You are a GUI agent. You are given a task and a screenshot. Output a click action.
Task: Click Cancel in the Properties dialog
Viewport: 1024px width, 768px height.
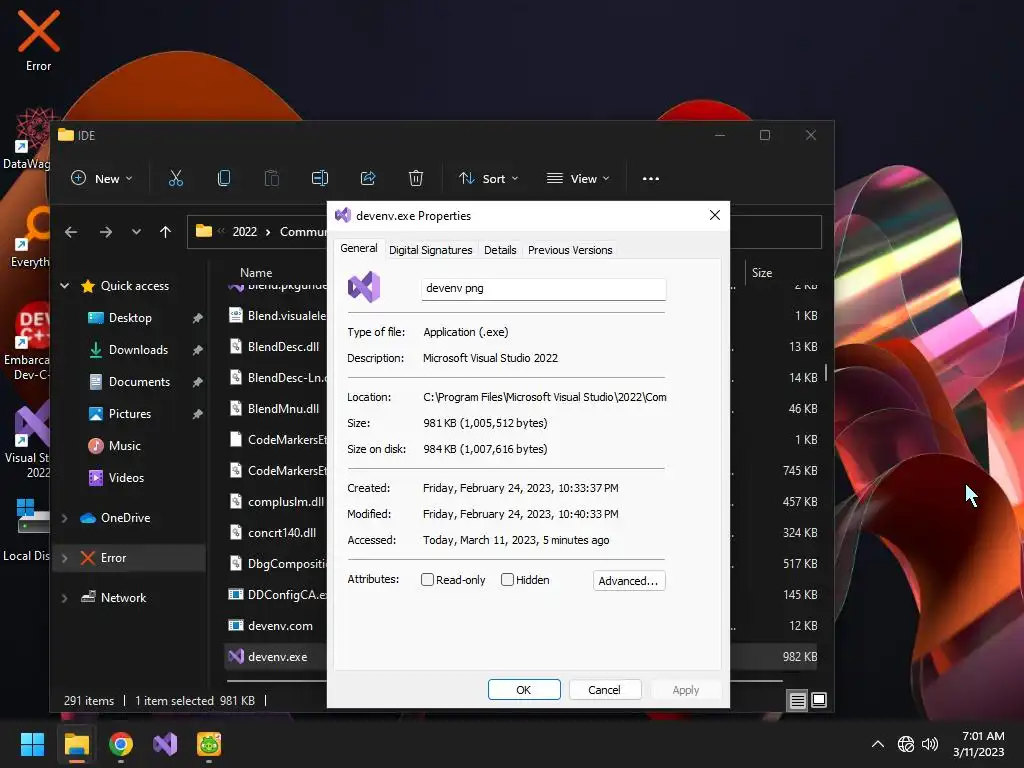(604, 690)
